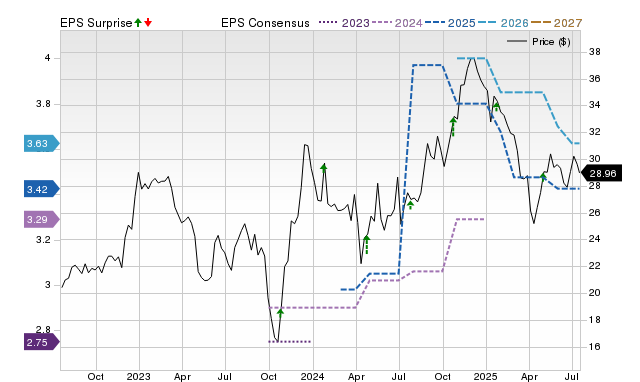Select the 2023 consensus legend entry
Viewport: 640px width, 382px height.
pos(344,23)
